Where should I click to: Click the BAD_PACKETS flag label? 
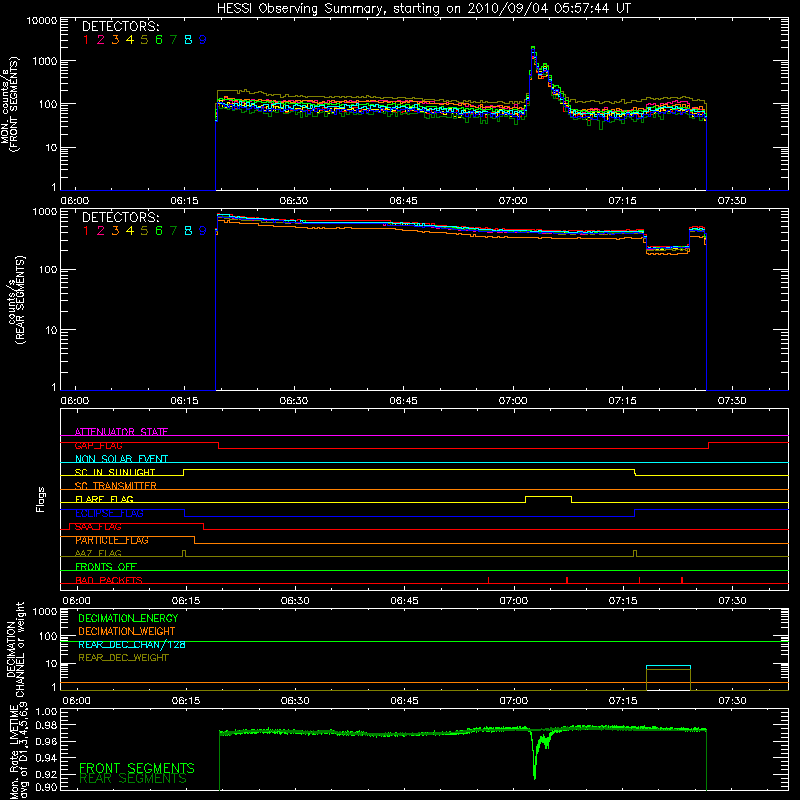click(x=109, y=580)
